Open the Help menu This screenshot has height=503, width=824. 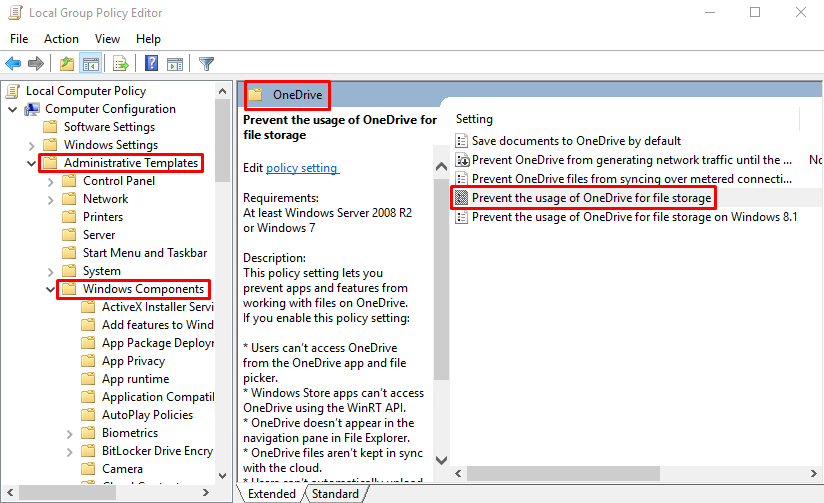148,39
